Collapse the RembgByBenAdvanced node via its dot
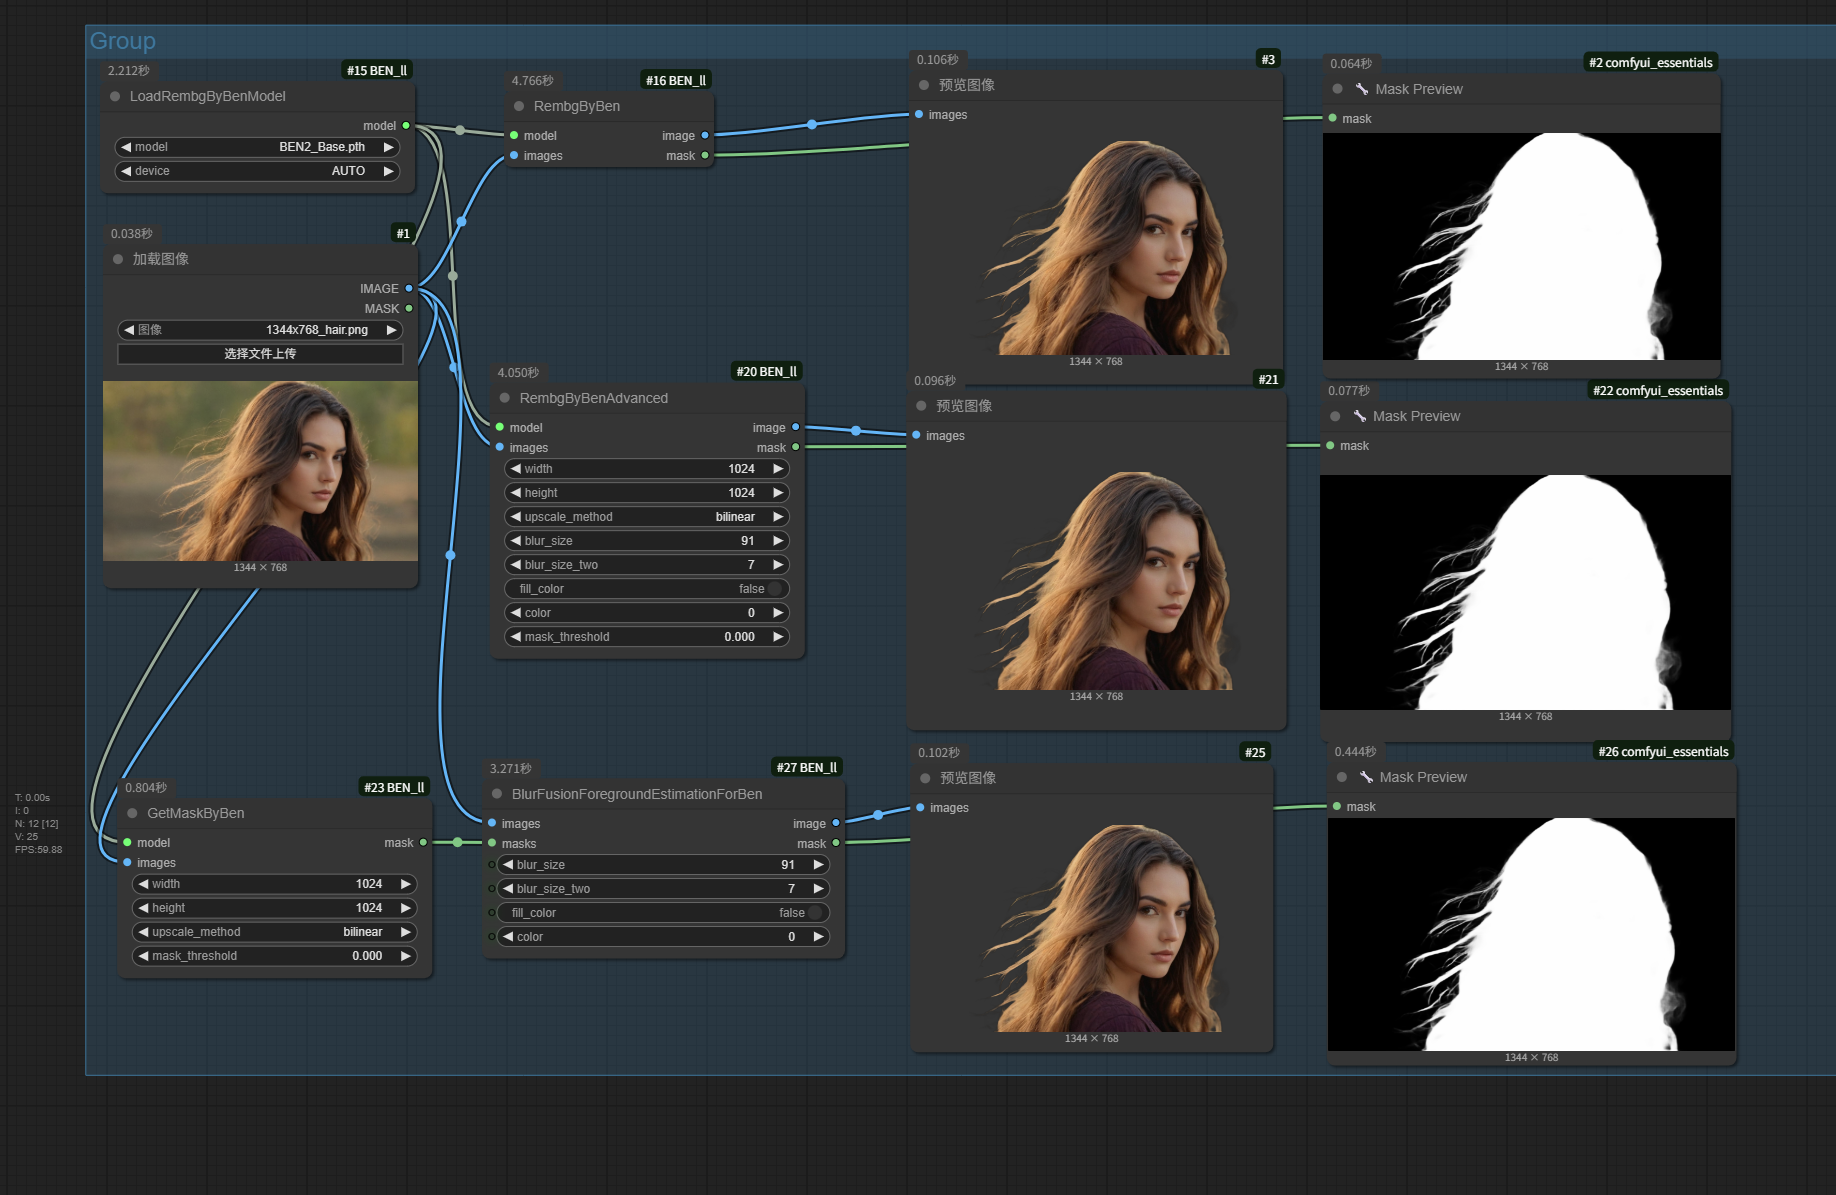This screenshot has height=1195, width=1836. pos(505,399)
